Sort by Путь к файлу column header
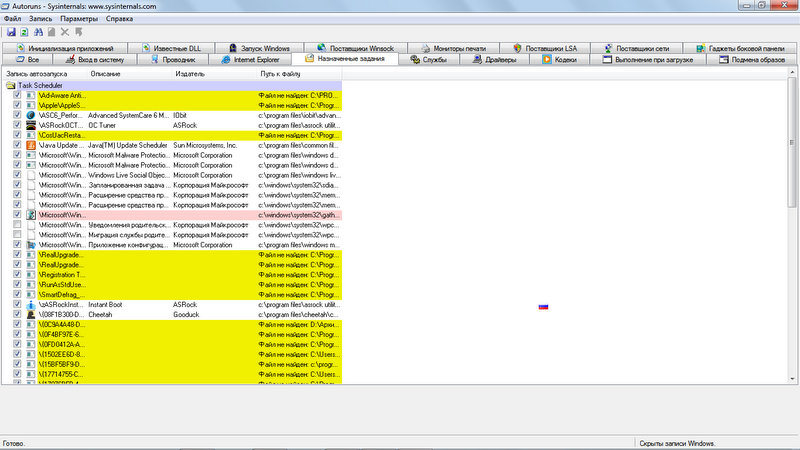 [299, 74]
